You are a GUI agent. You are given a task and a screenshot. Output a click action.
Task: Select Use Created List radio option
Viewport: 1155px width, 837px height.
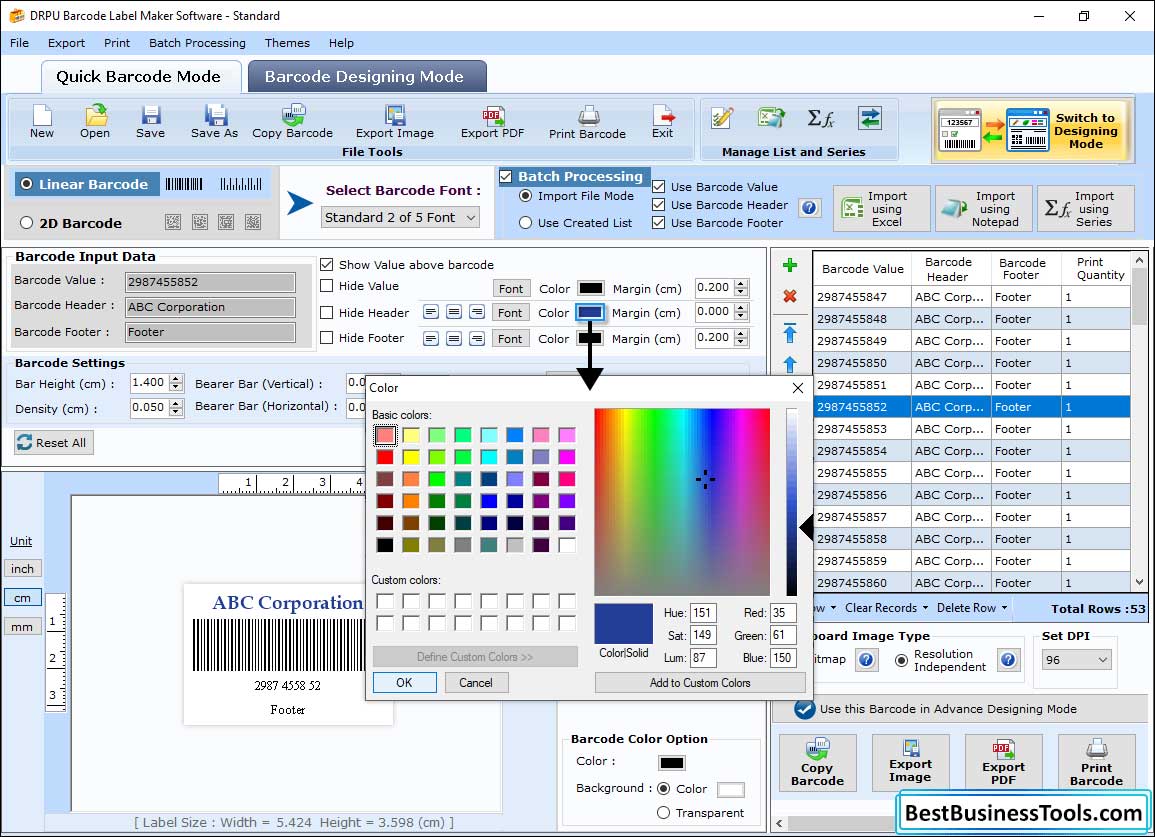[525, 223]
